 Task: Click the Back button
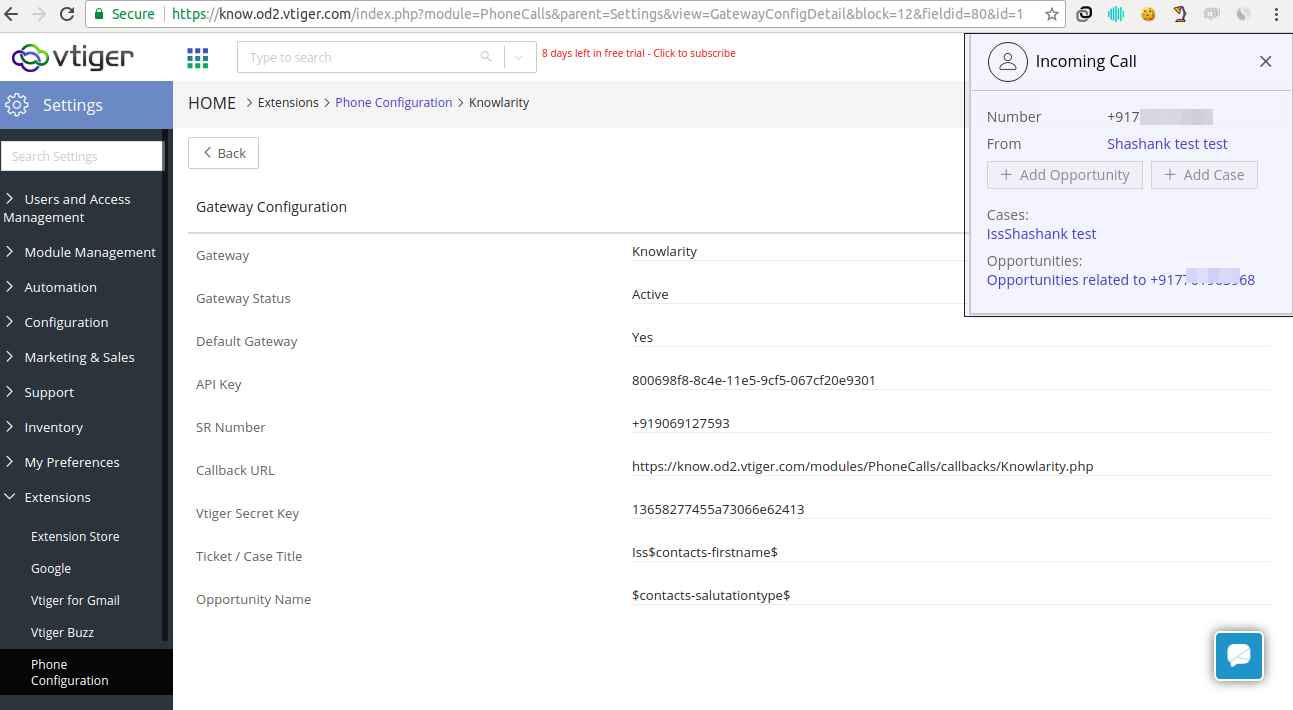224,153
